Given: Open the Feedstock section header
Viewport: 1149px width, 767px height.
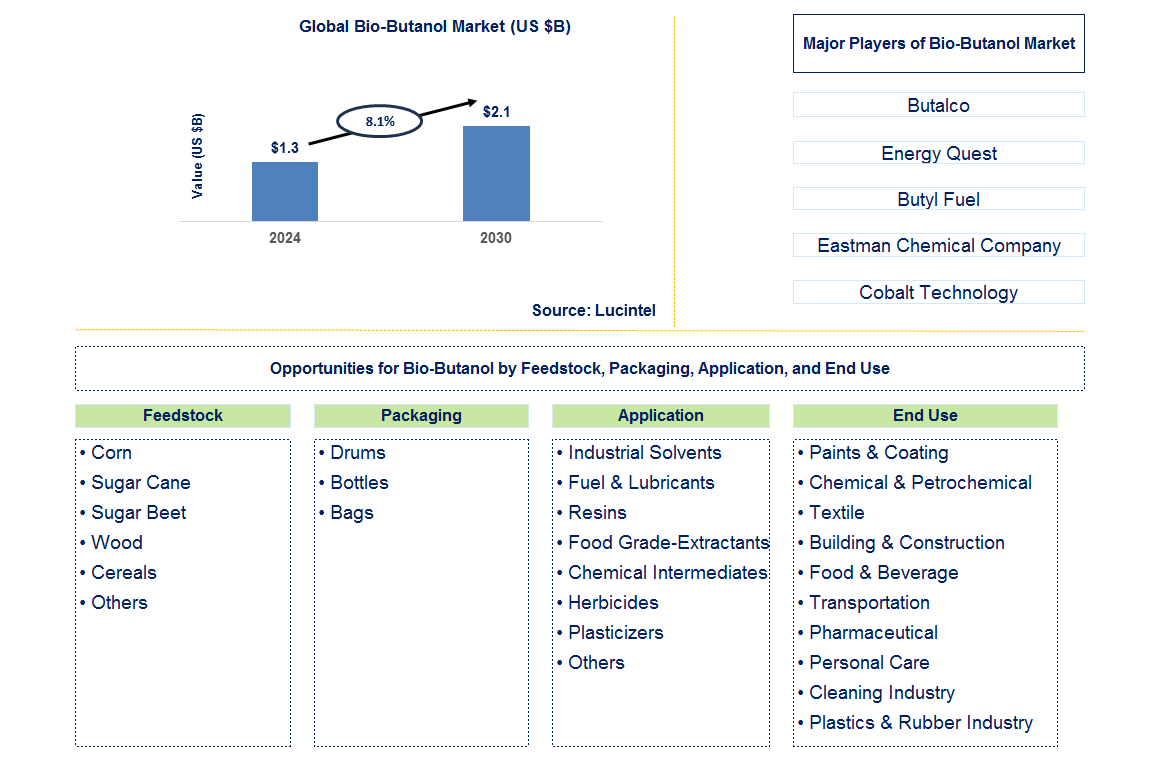Looking at the screenshot, I should 182,415.
